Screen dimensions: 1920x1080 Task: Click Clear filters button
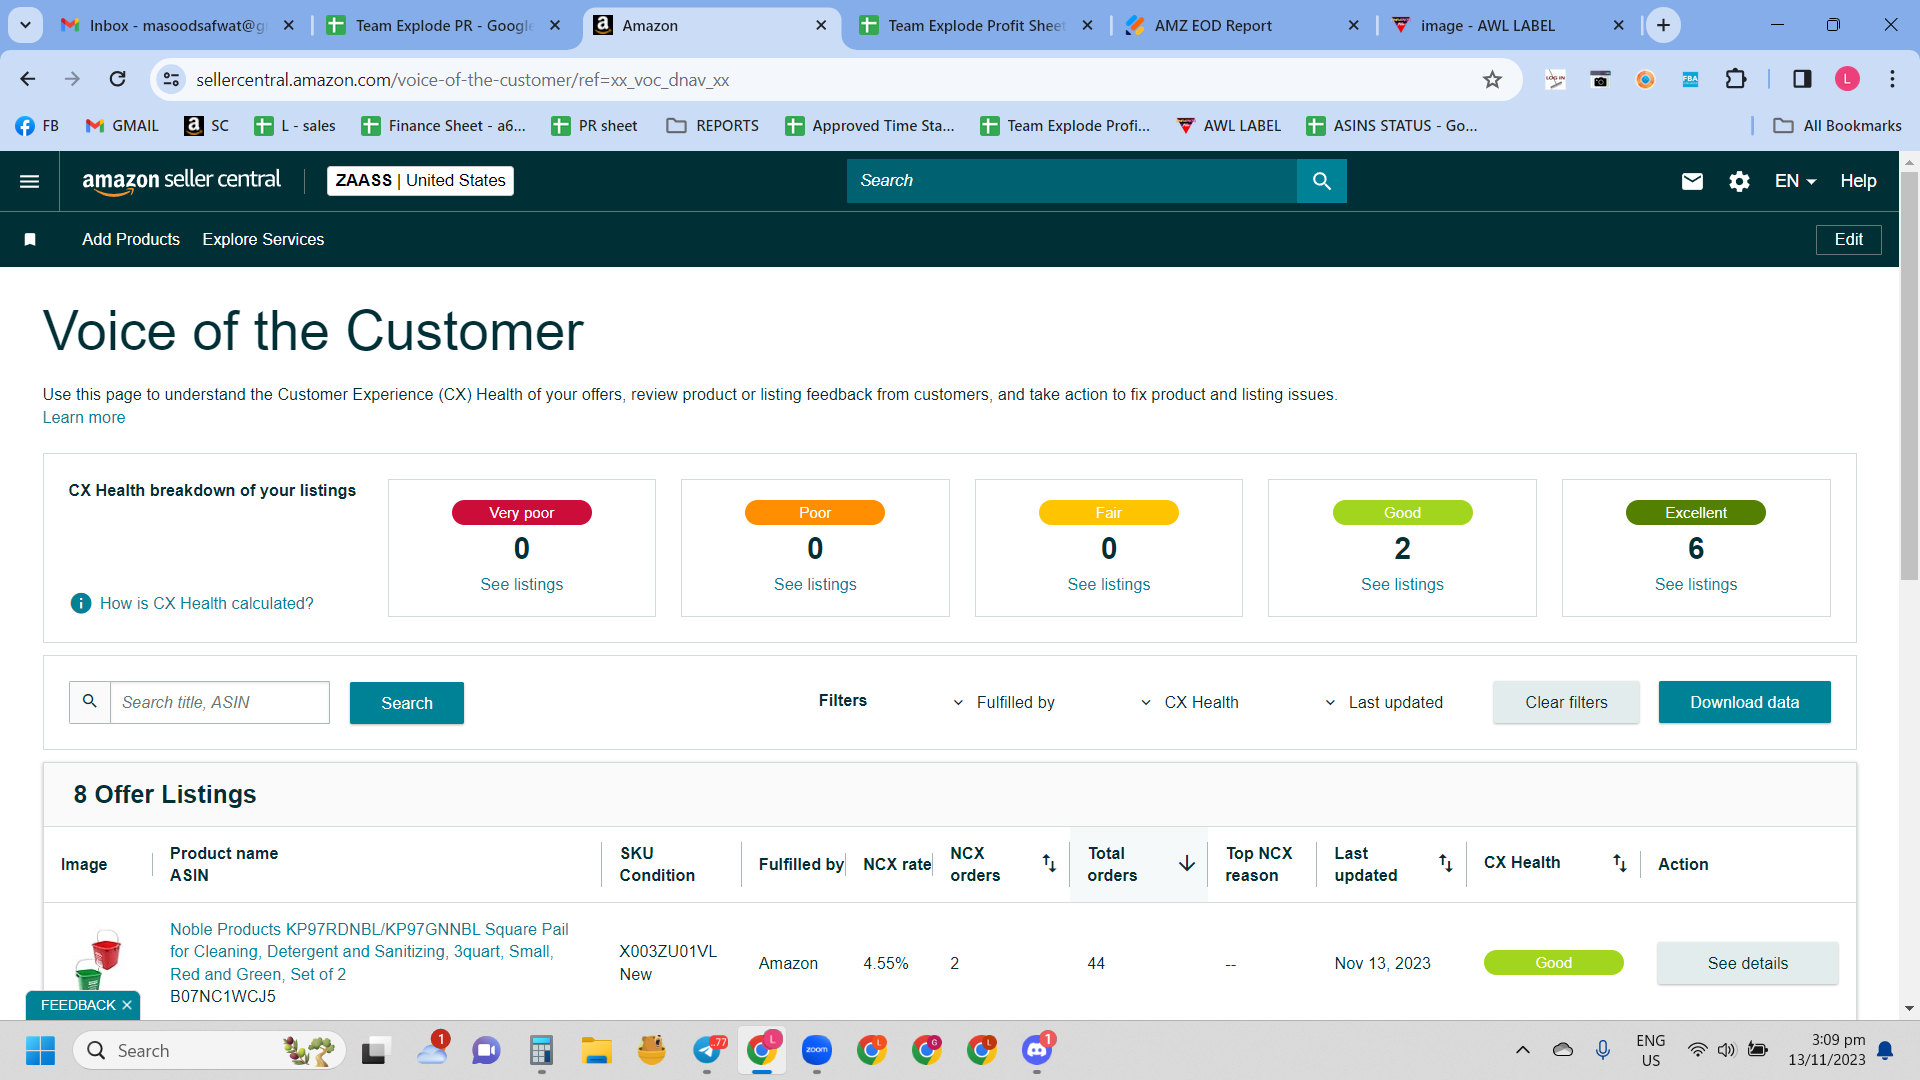click(1566, 703)
